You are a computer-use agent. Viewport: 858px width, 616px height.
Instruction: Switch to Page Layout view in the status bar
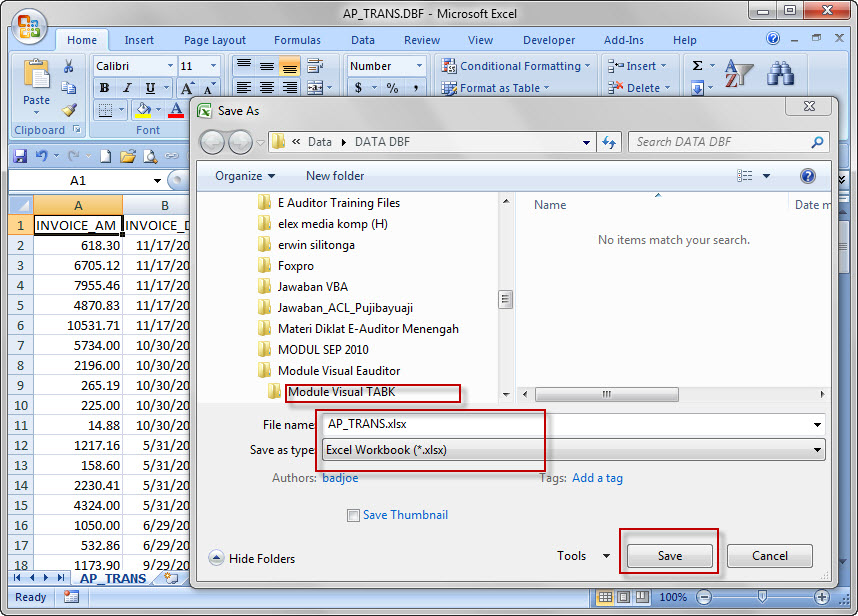click(x=621, y=597)
